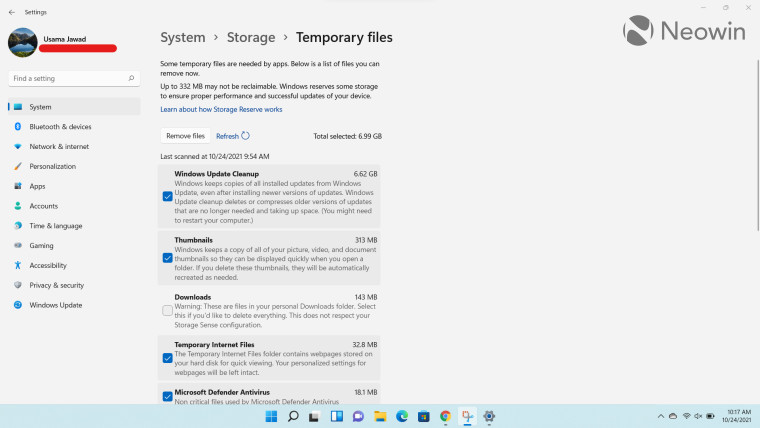Open Chat on the taskbar
Image resolution: width=760 pixels, height=428 pixels.
[x=358, y=416]
